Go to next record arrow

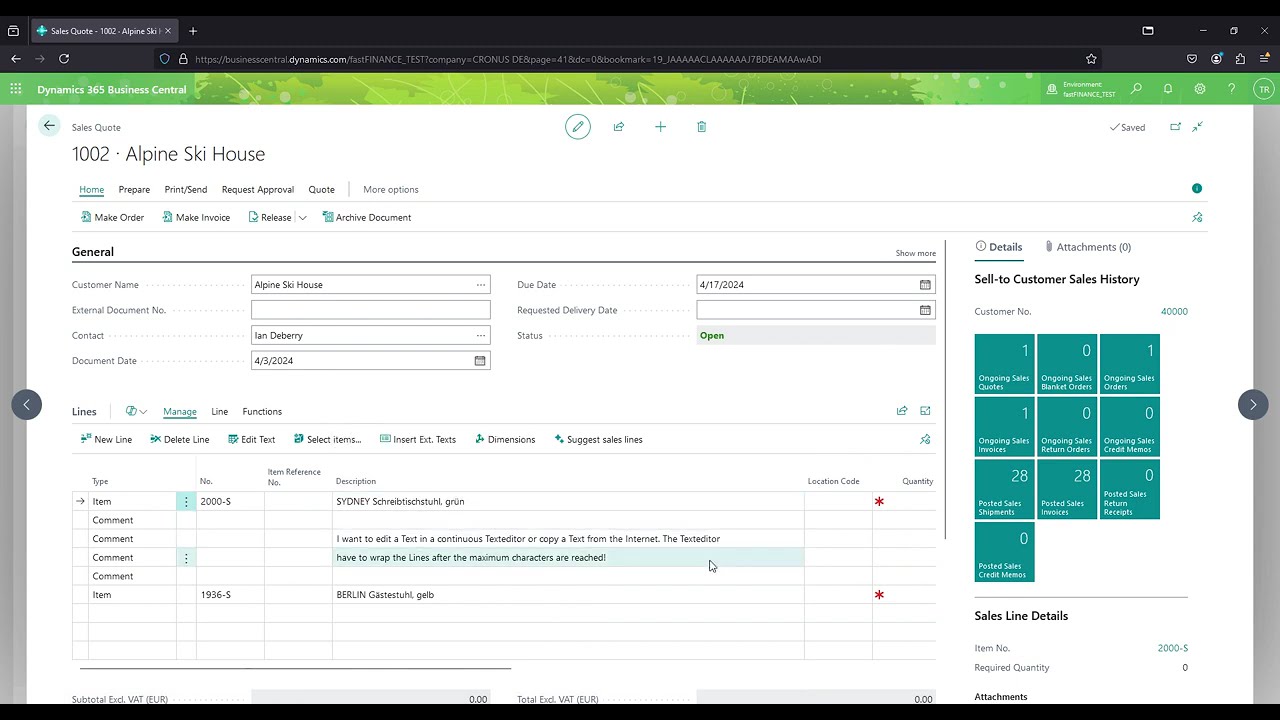(x=1253, y=404)
